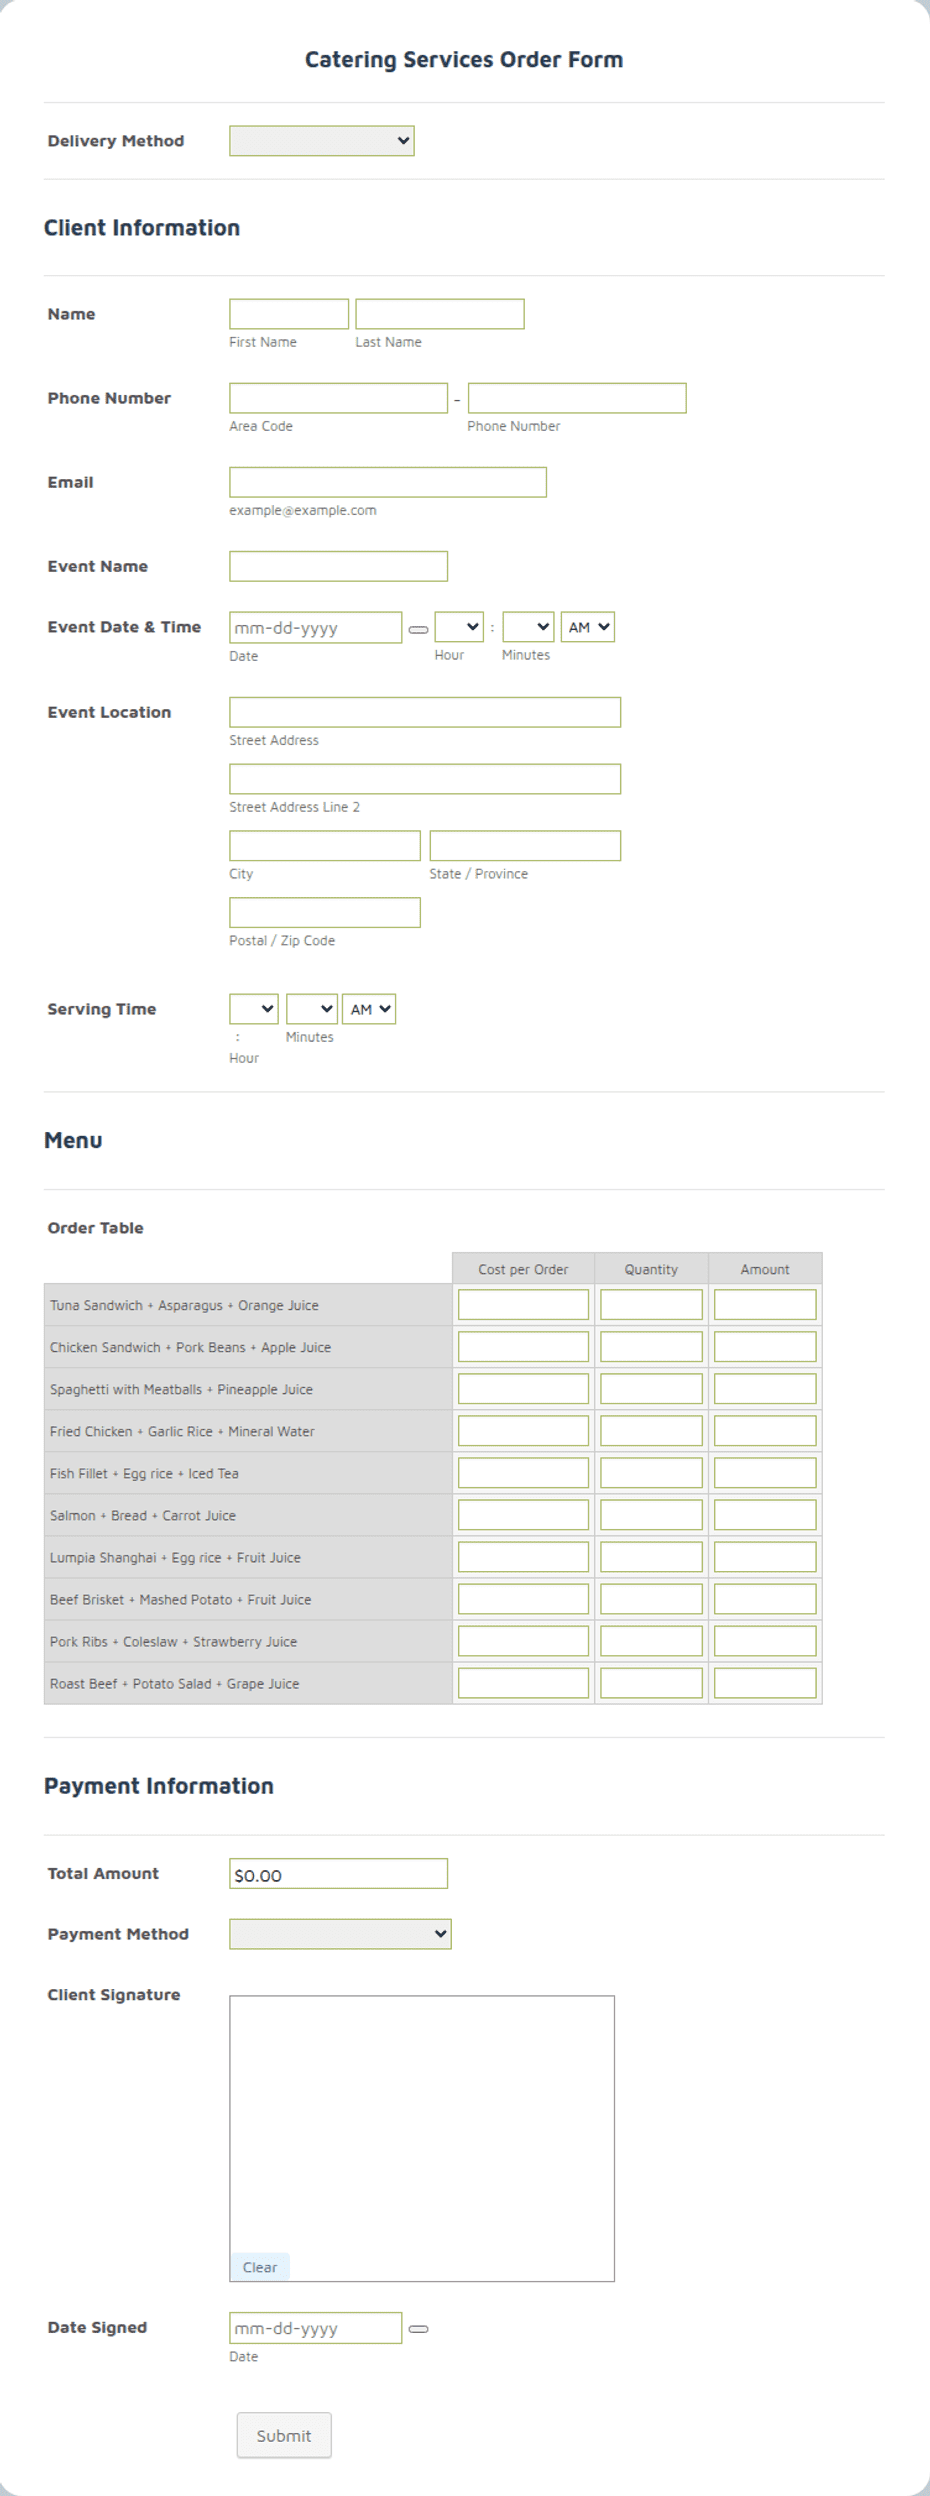Click the 'Amount' column header

point(765,1269)
